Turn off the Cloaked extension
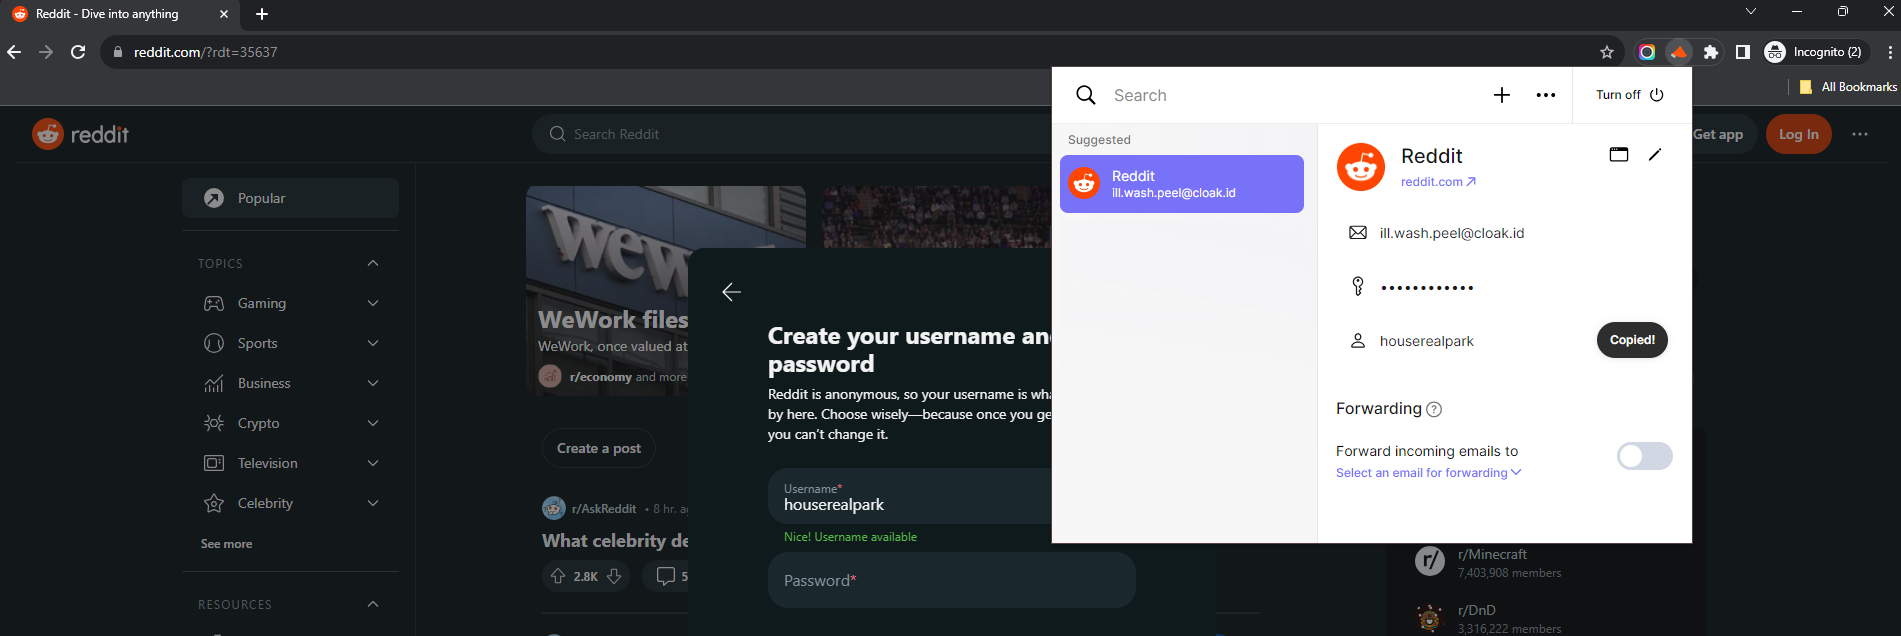 1630,95
